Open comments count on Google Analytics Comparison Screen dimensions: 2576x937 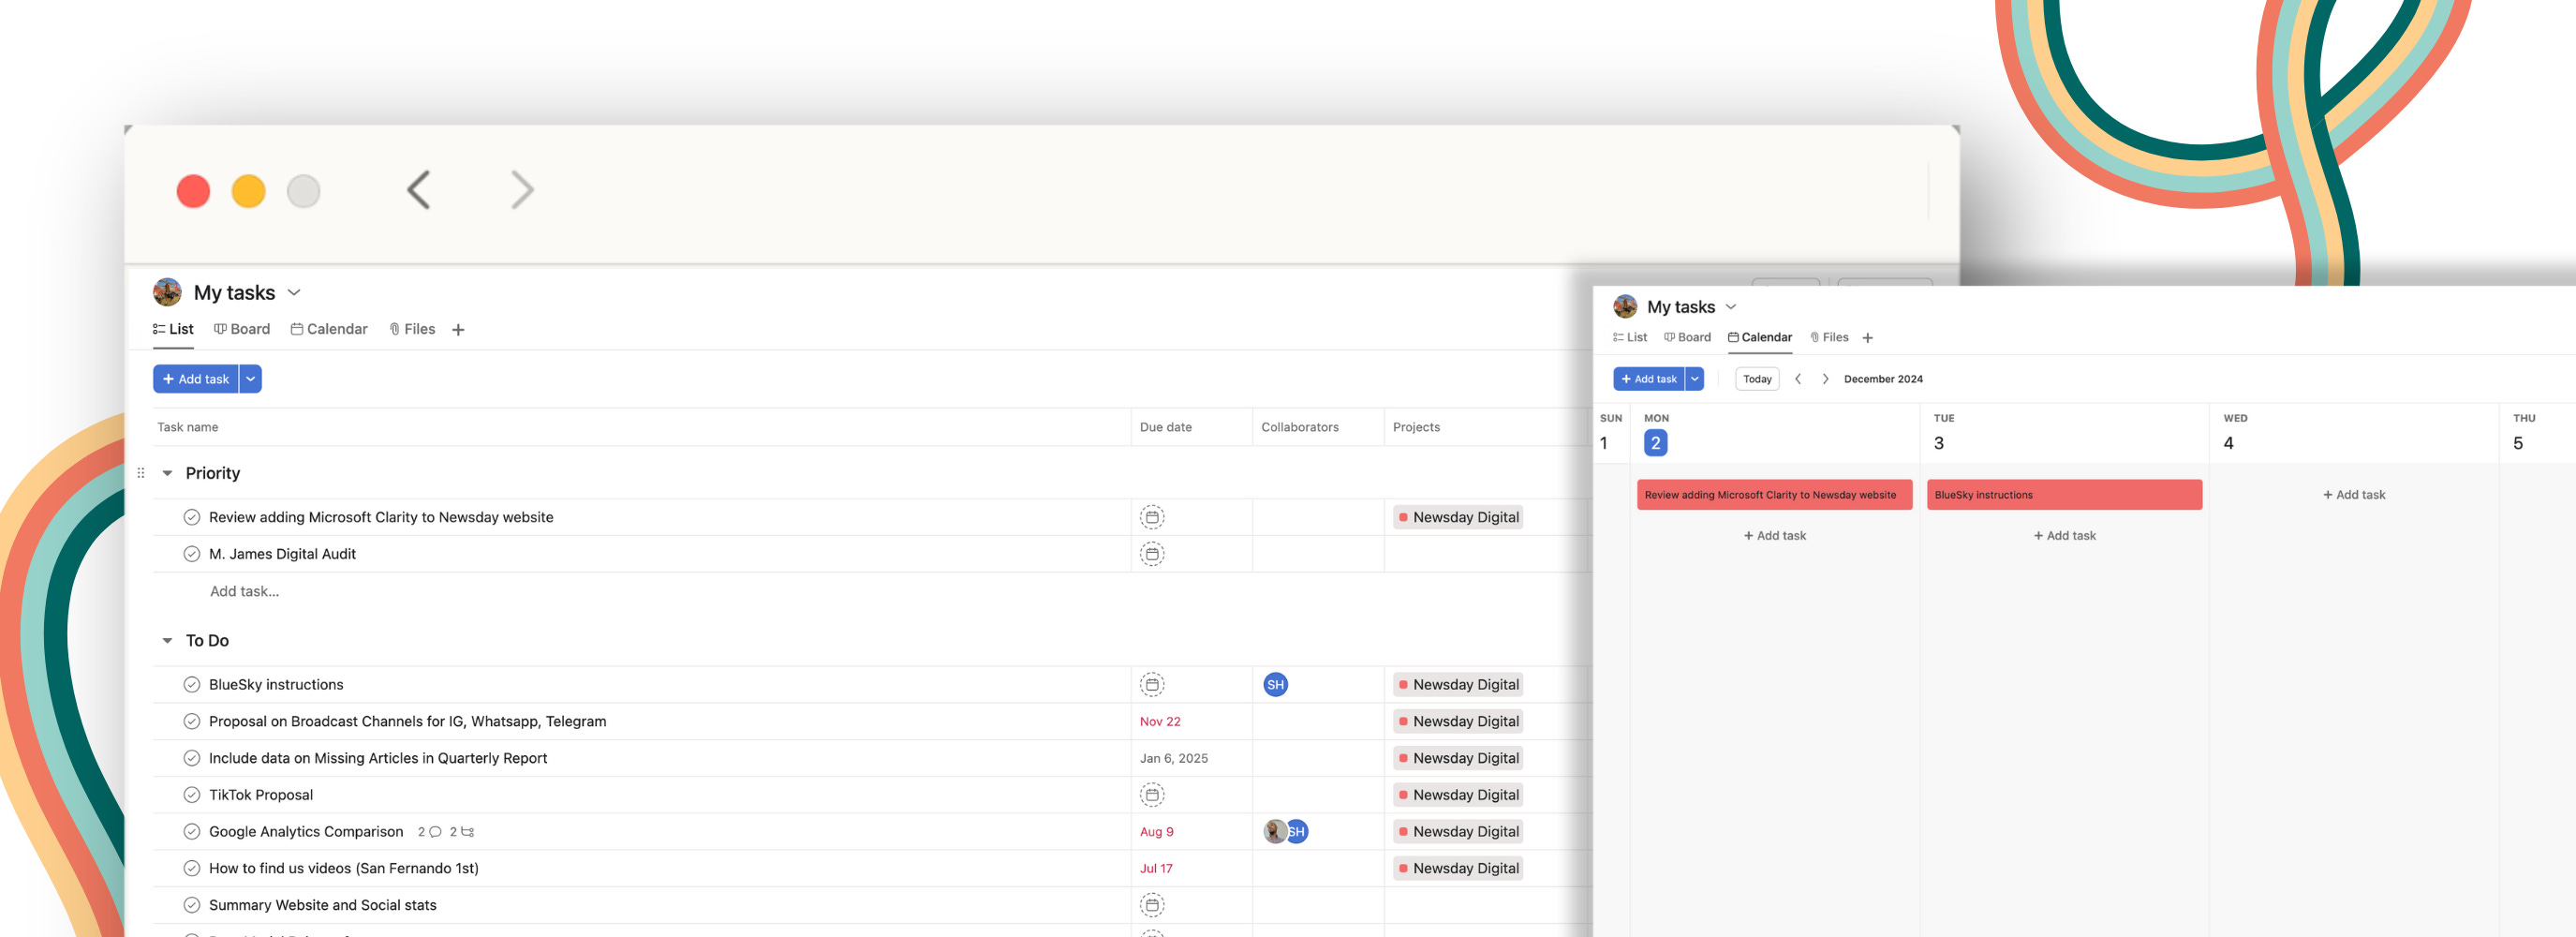(429, 832)
